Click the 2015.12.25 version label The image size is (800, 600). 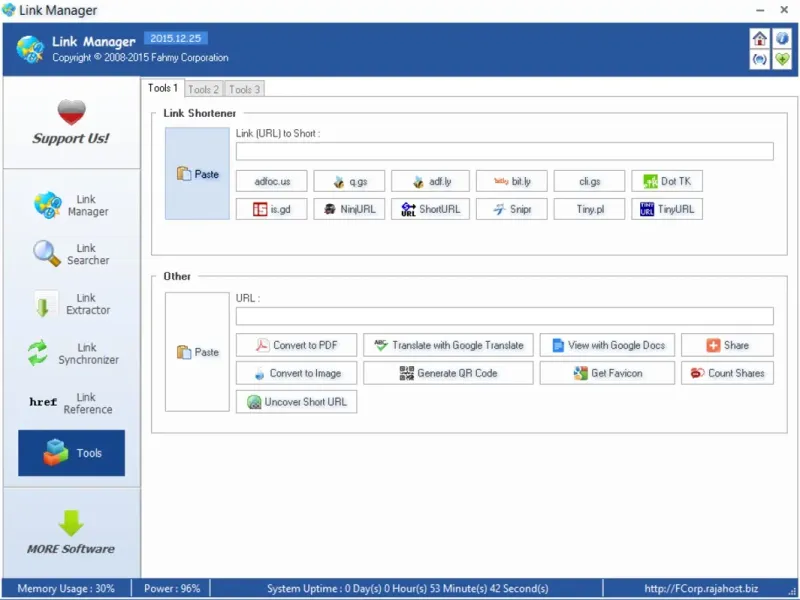176,38
